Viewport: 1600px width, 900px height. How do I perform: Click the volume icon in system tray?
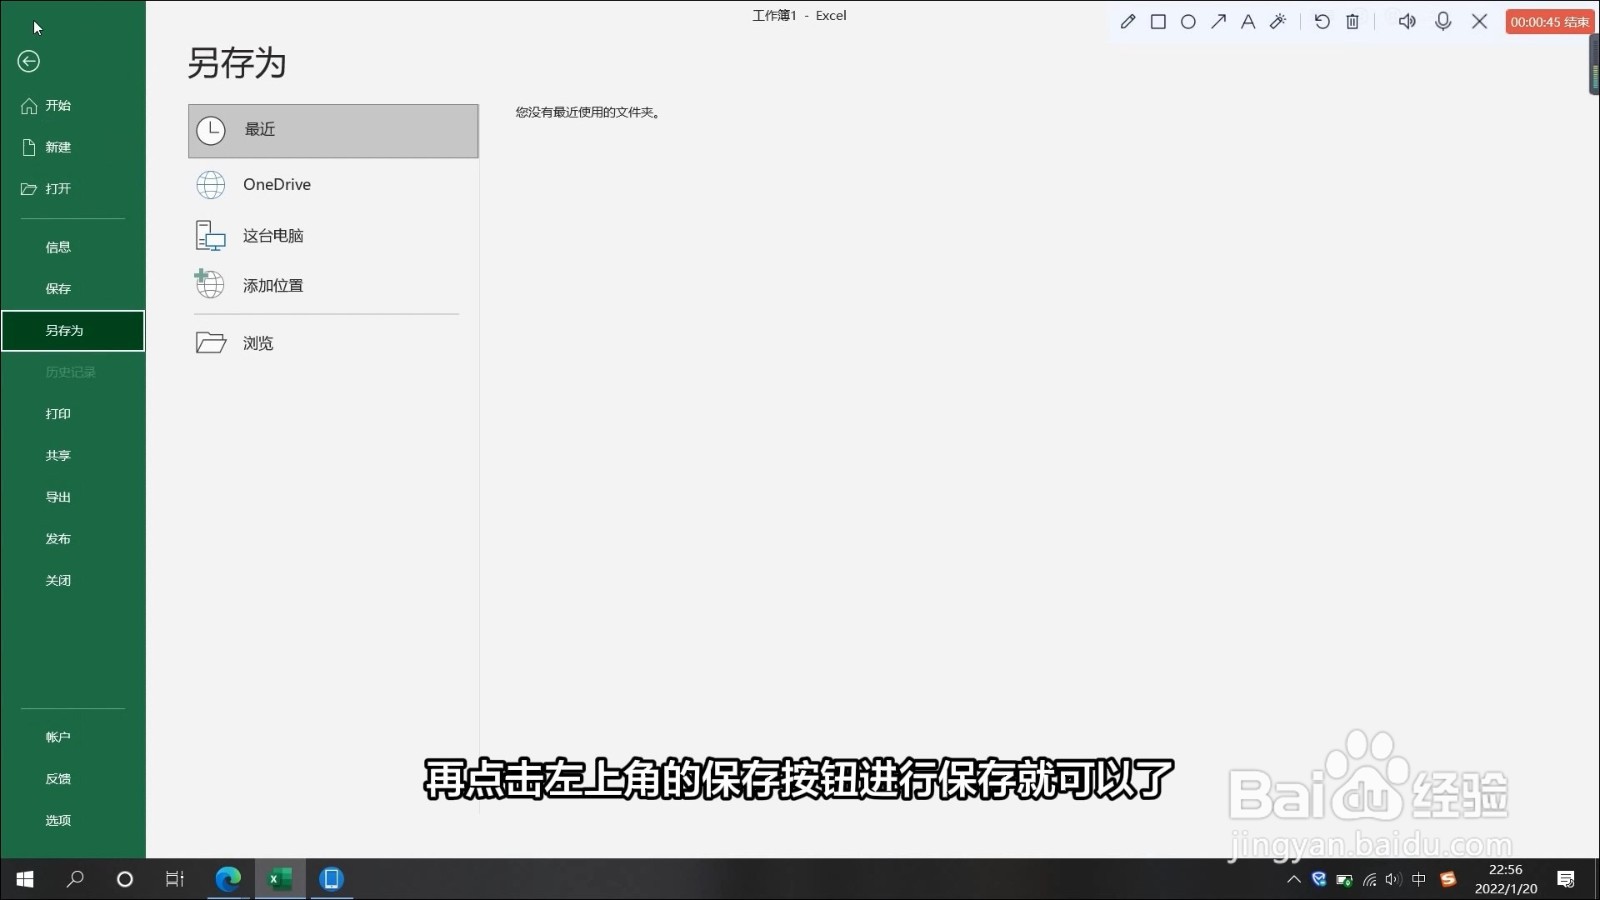click(x=1394, y=880)
